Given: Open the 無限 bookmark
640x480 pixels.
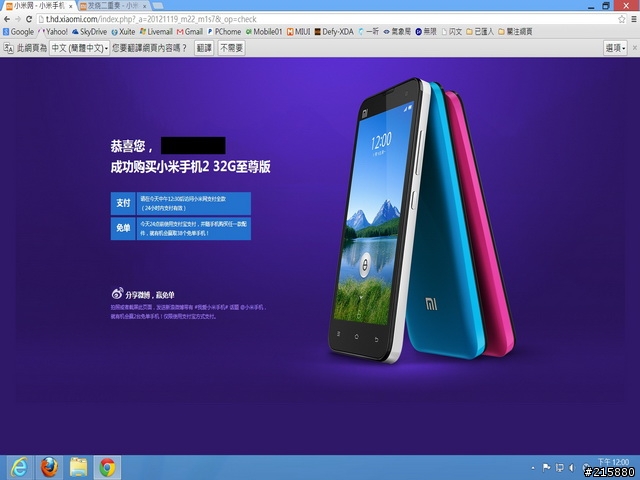Looking at the screenshot, I should (x=426, y=31).
